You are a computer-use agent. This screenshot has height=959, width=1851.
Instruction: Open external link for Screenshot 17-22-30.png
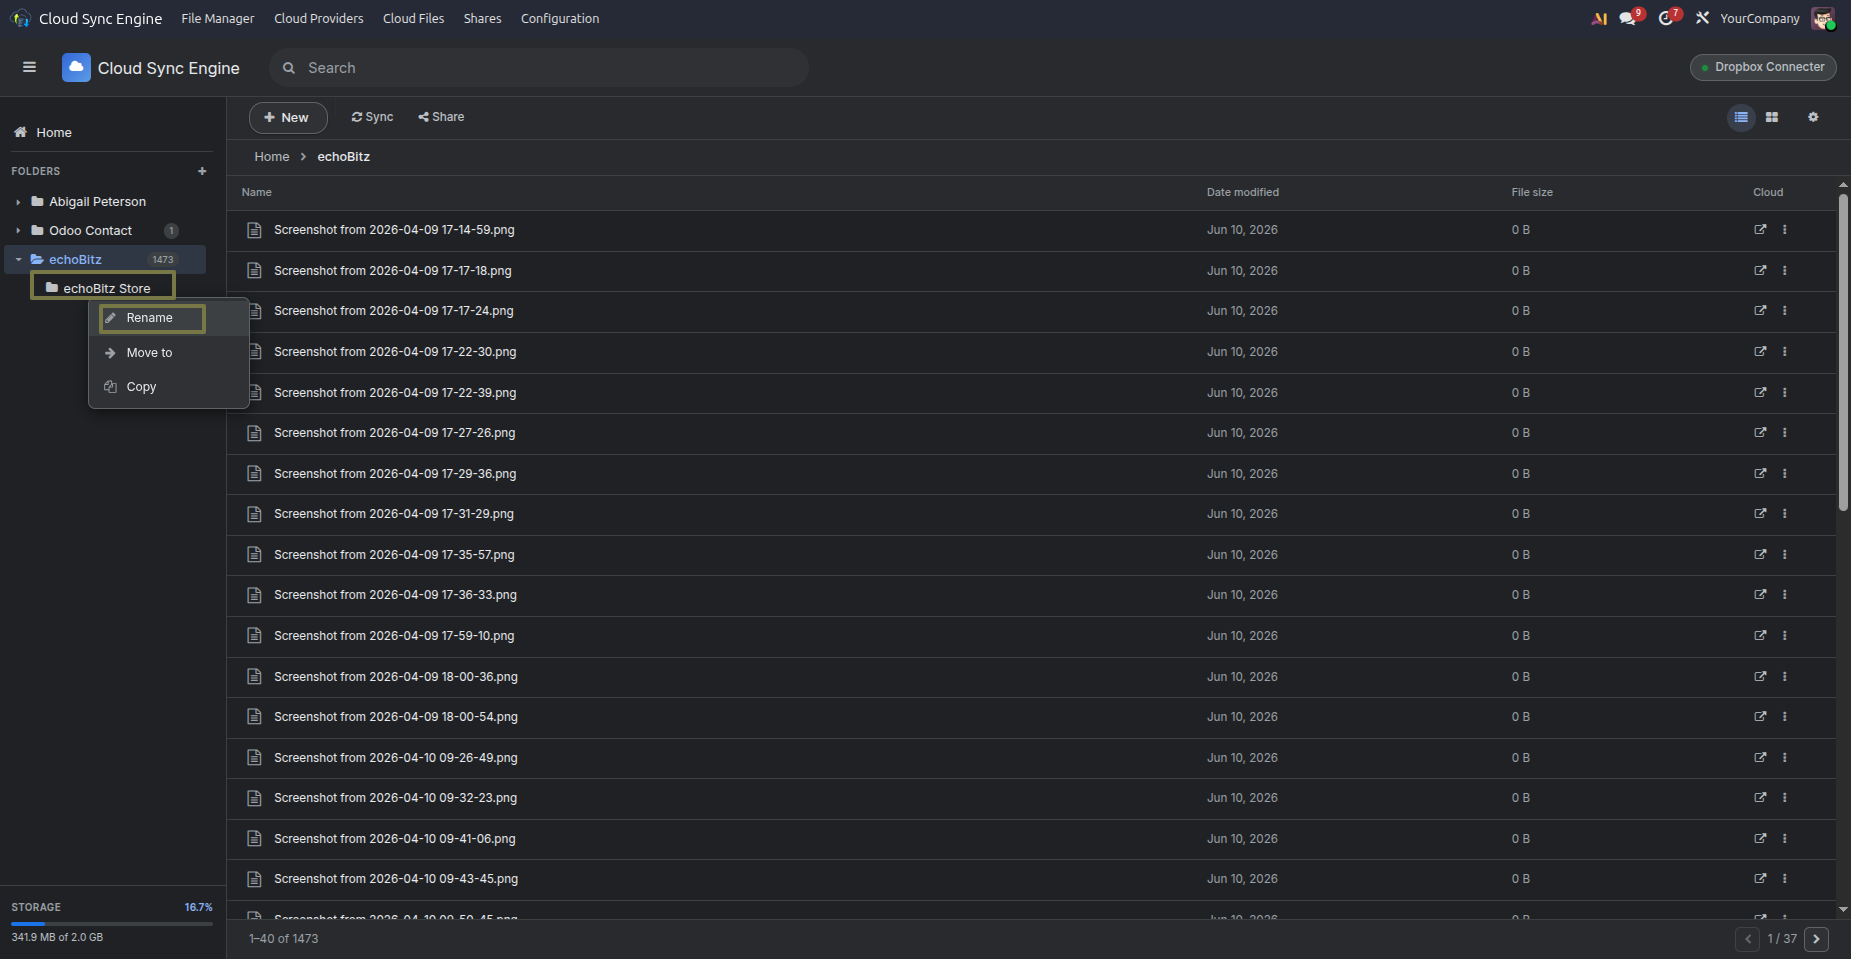[1760, 351]
